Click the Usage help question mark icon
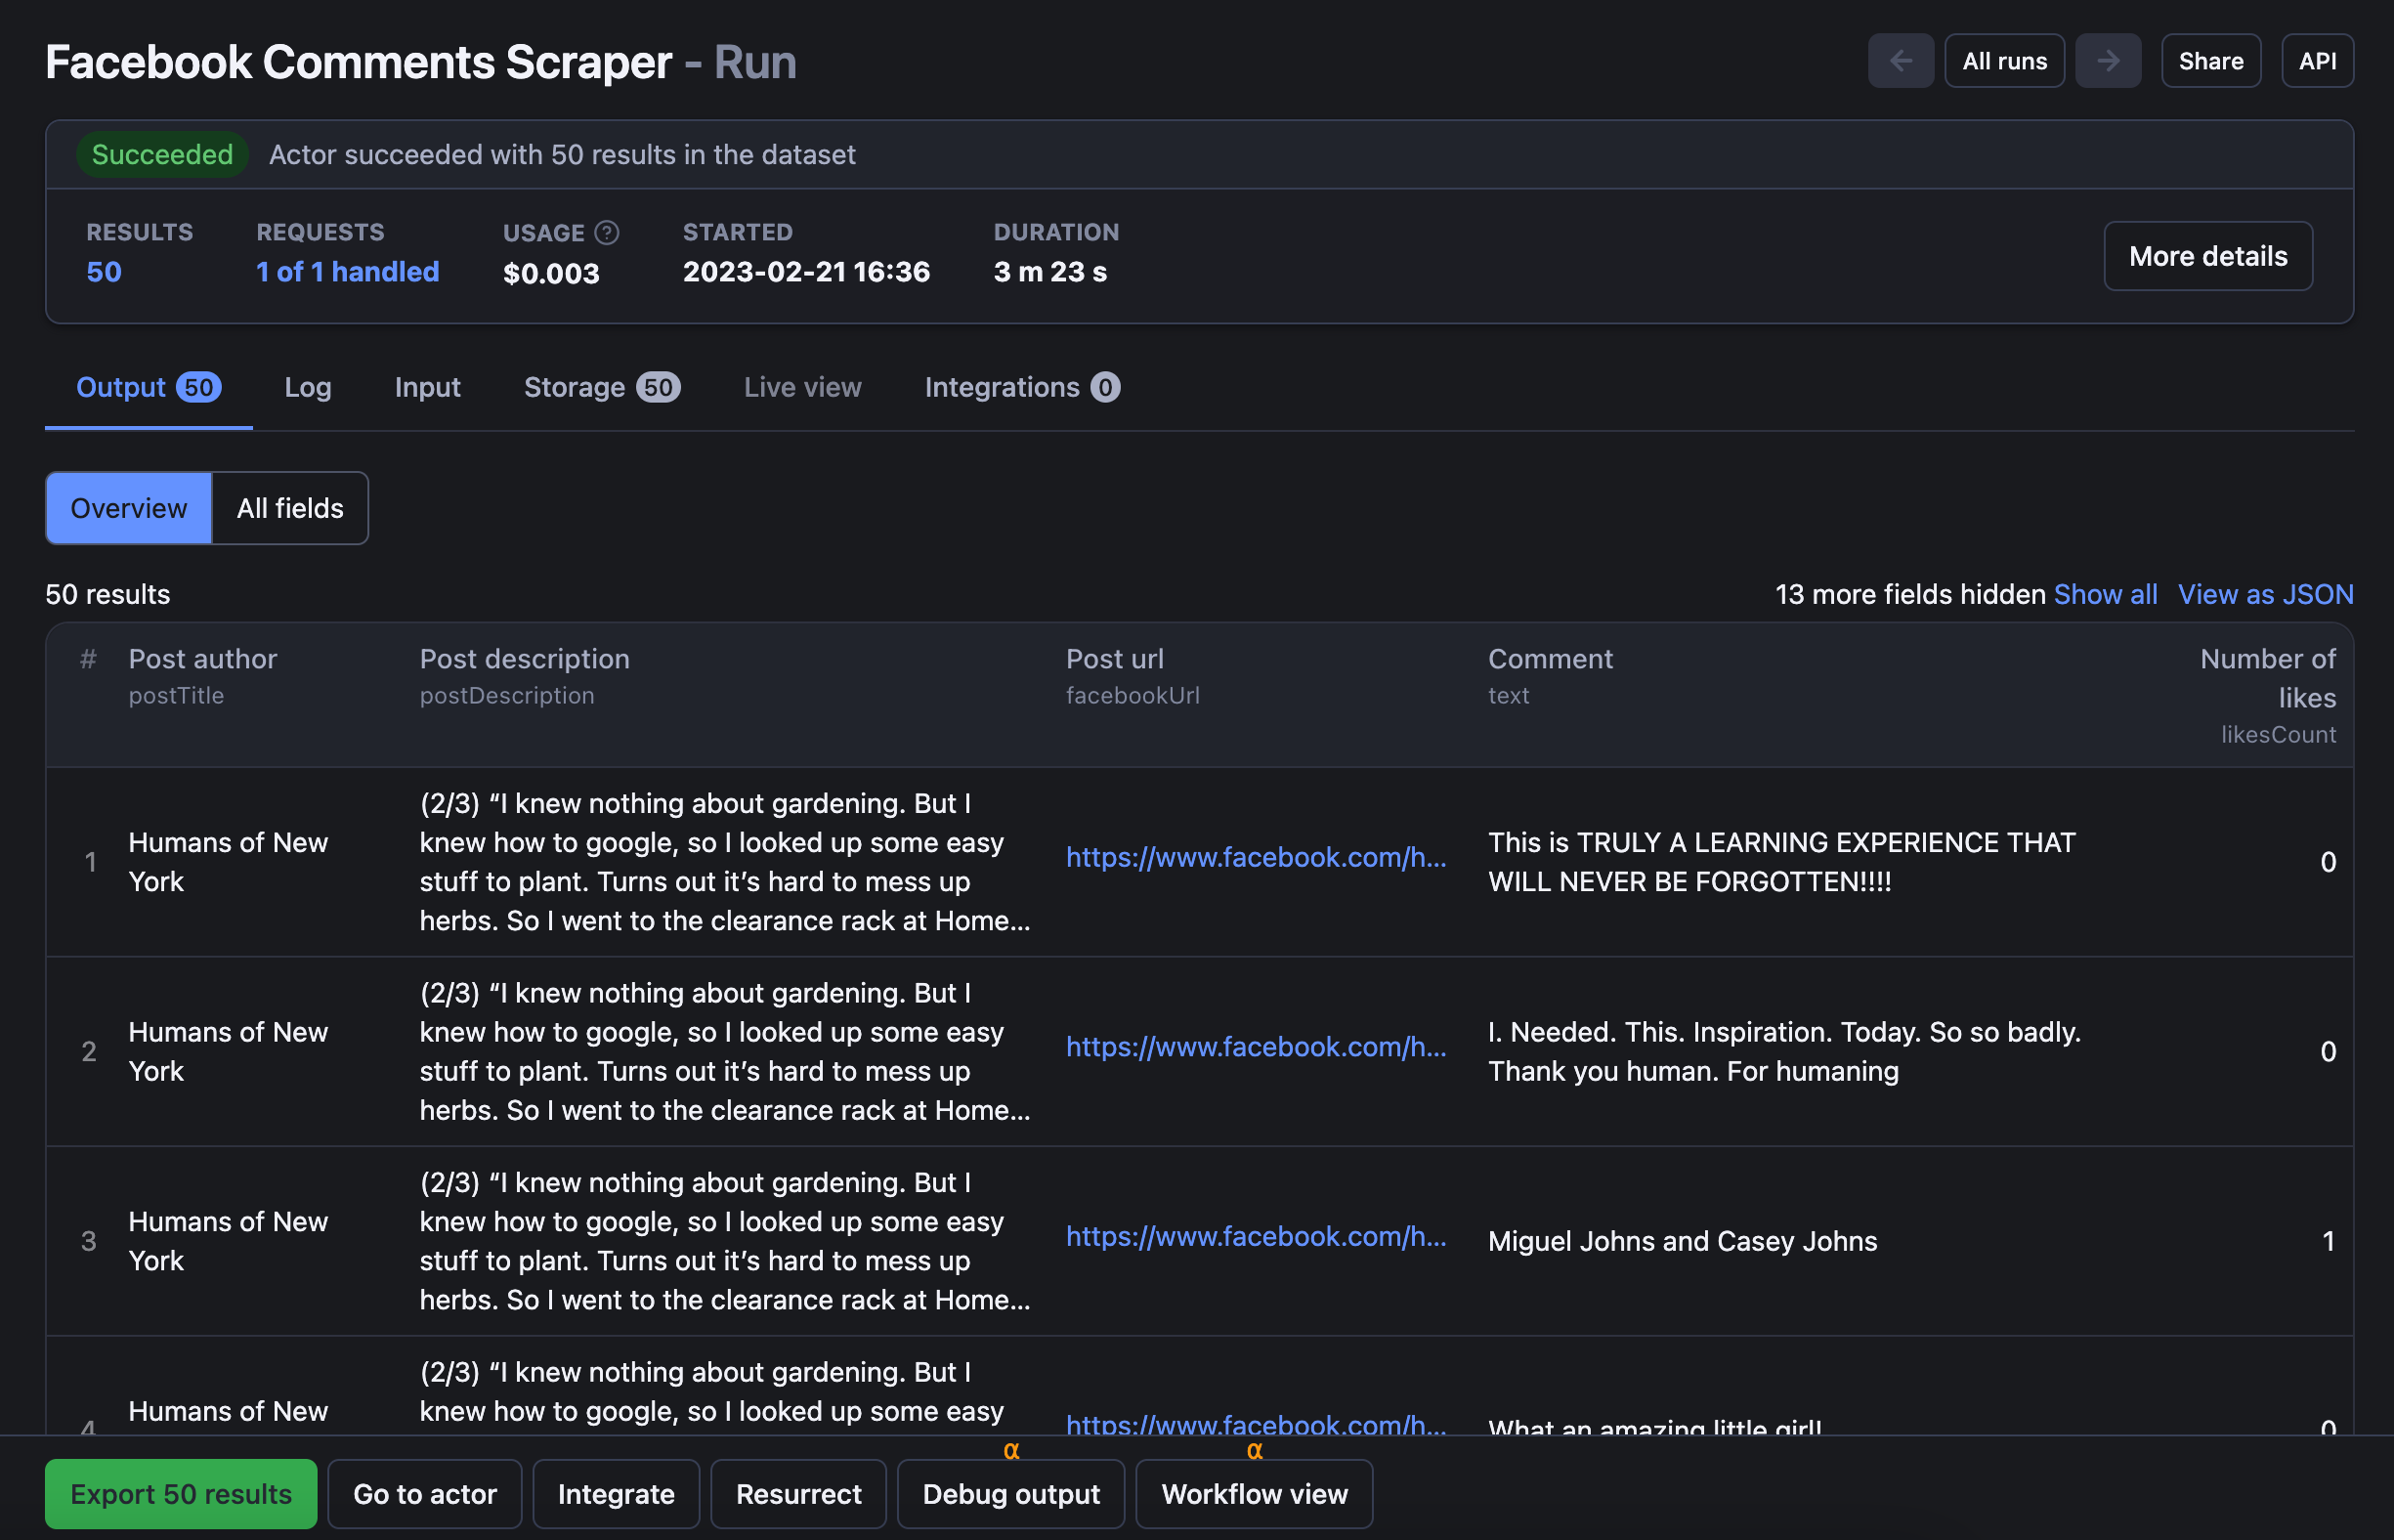The image size is (2394, 1540). pyautogui.click(x=606, y=232)
